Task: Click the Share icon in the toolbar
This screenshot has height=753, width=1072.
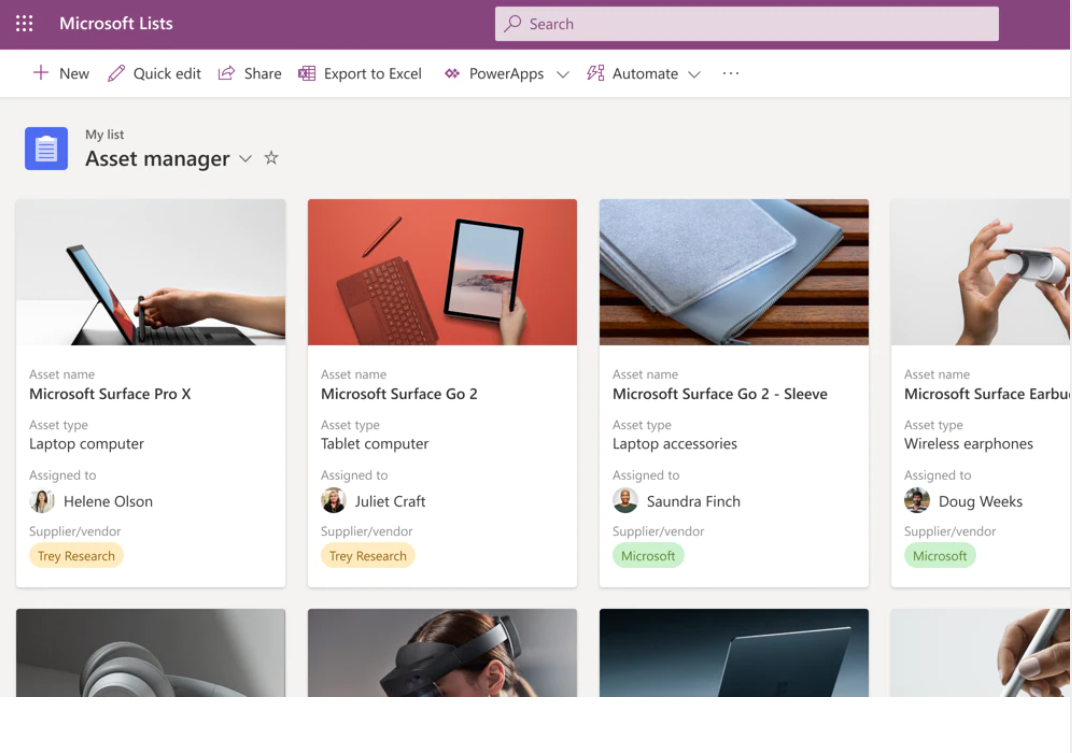Action: click(225, 72)
